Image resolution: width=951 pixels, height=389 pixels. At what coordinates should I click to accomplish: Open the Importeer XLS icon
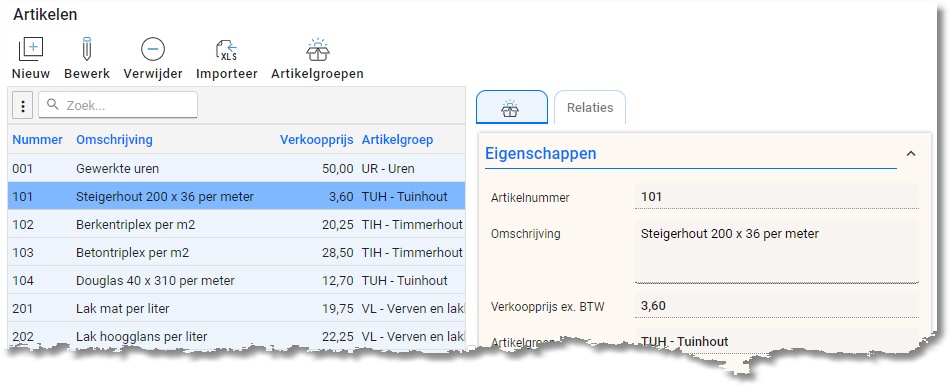(226, 50)
